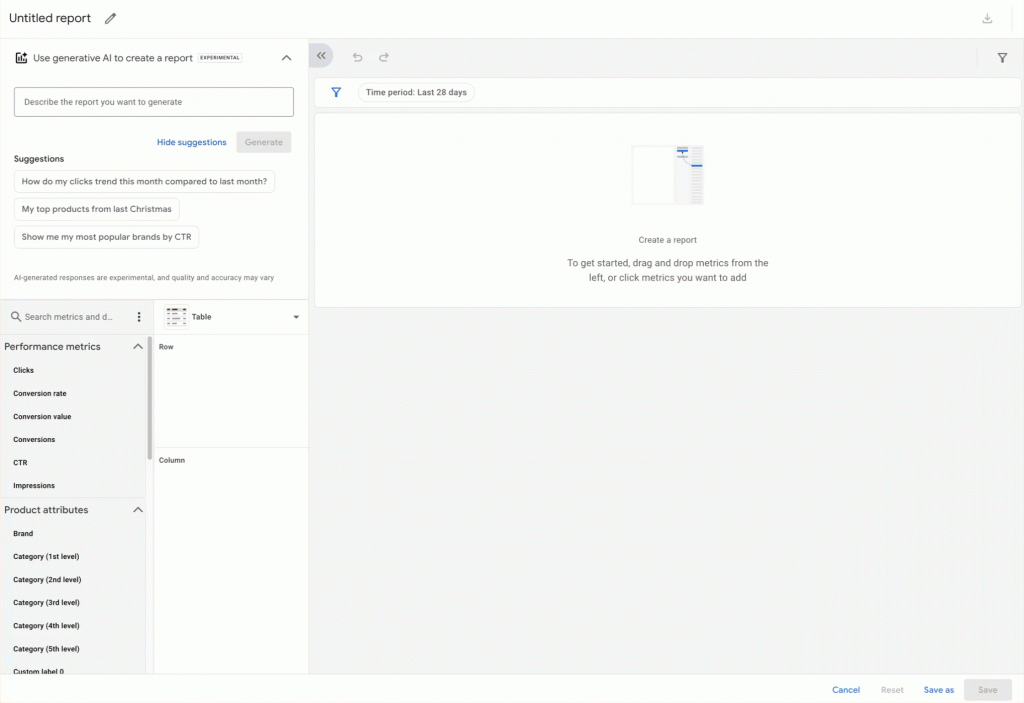Click the undo arrow icon
Image resolution: width=1024 pixels, height=703 pixels.
(x=358, y=58)
